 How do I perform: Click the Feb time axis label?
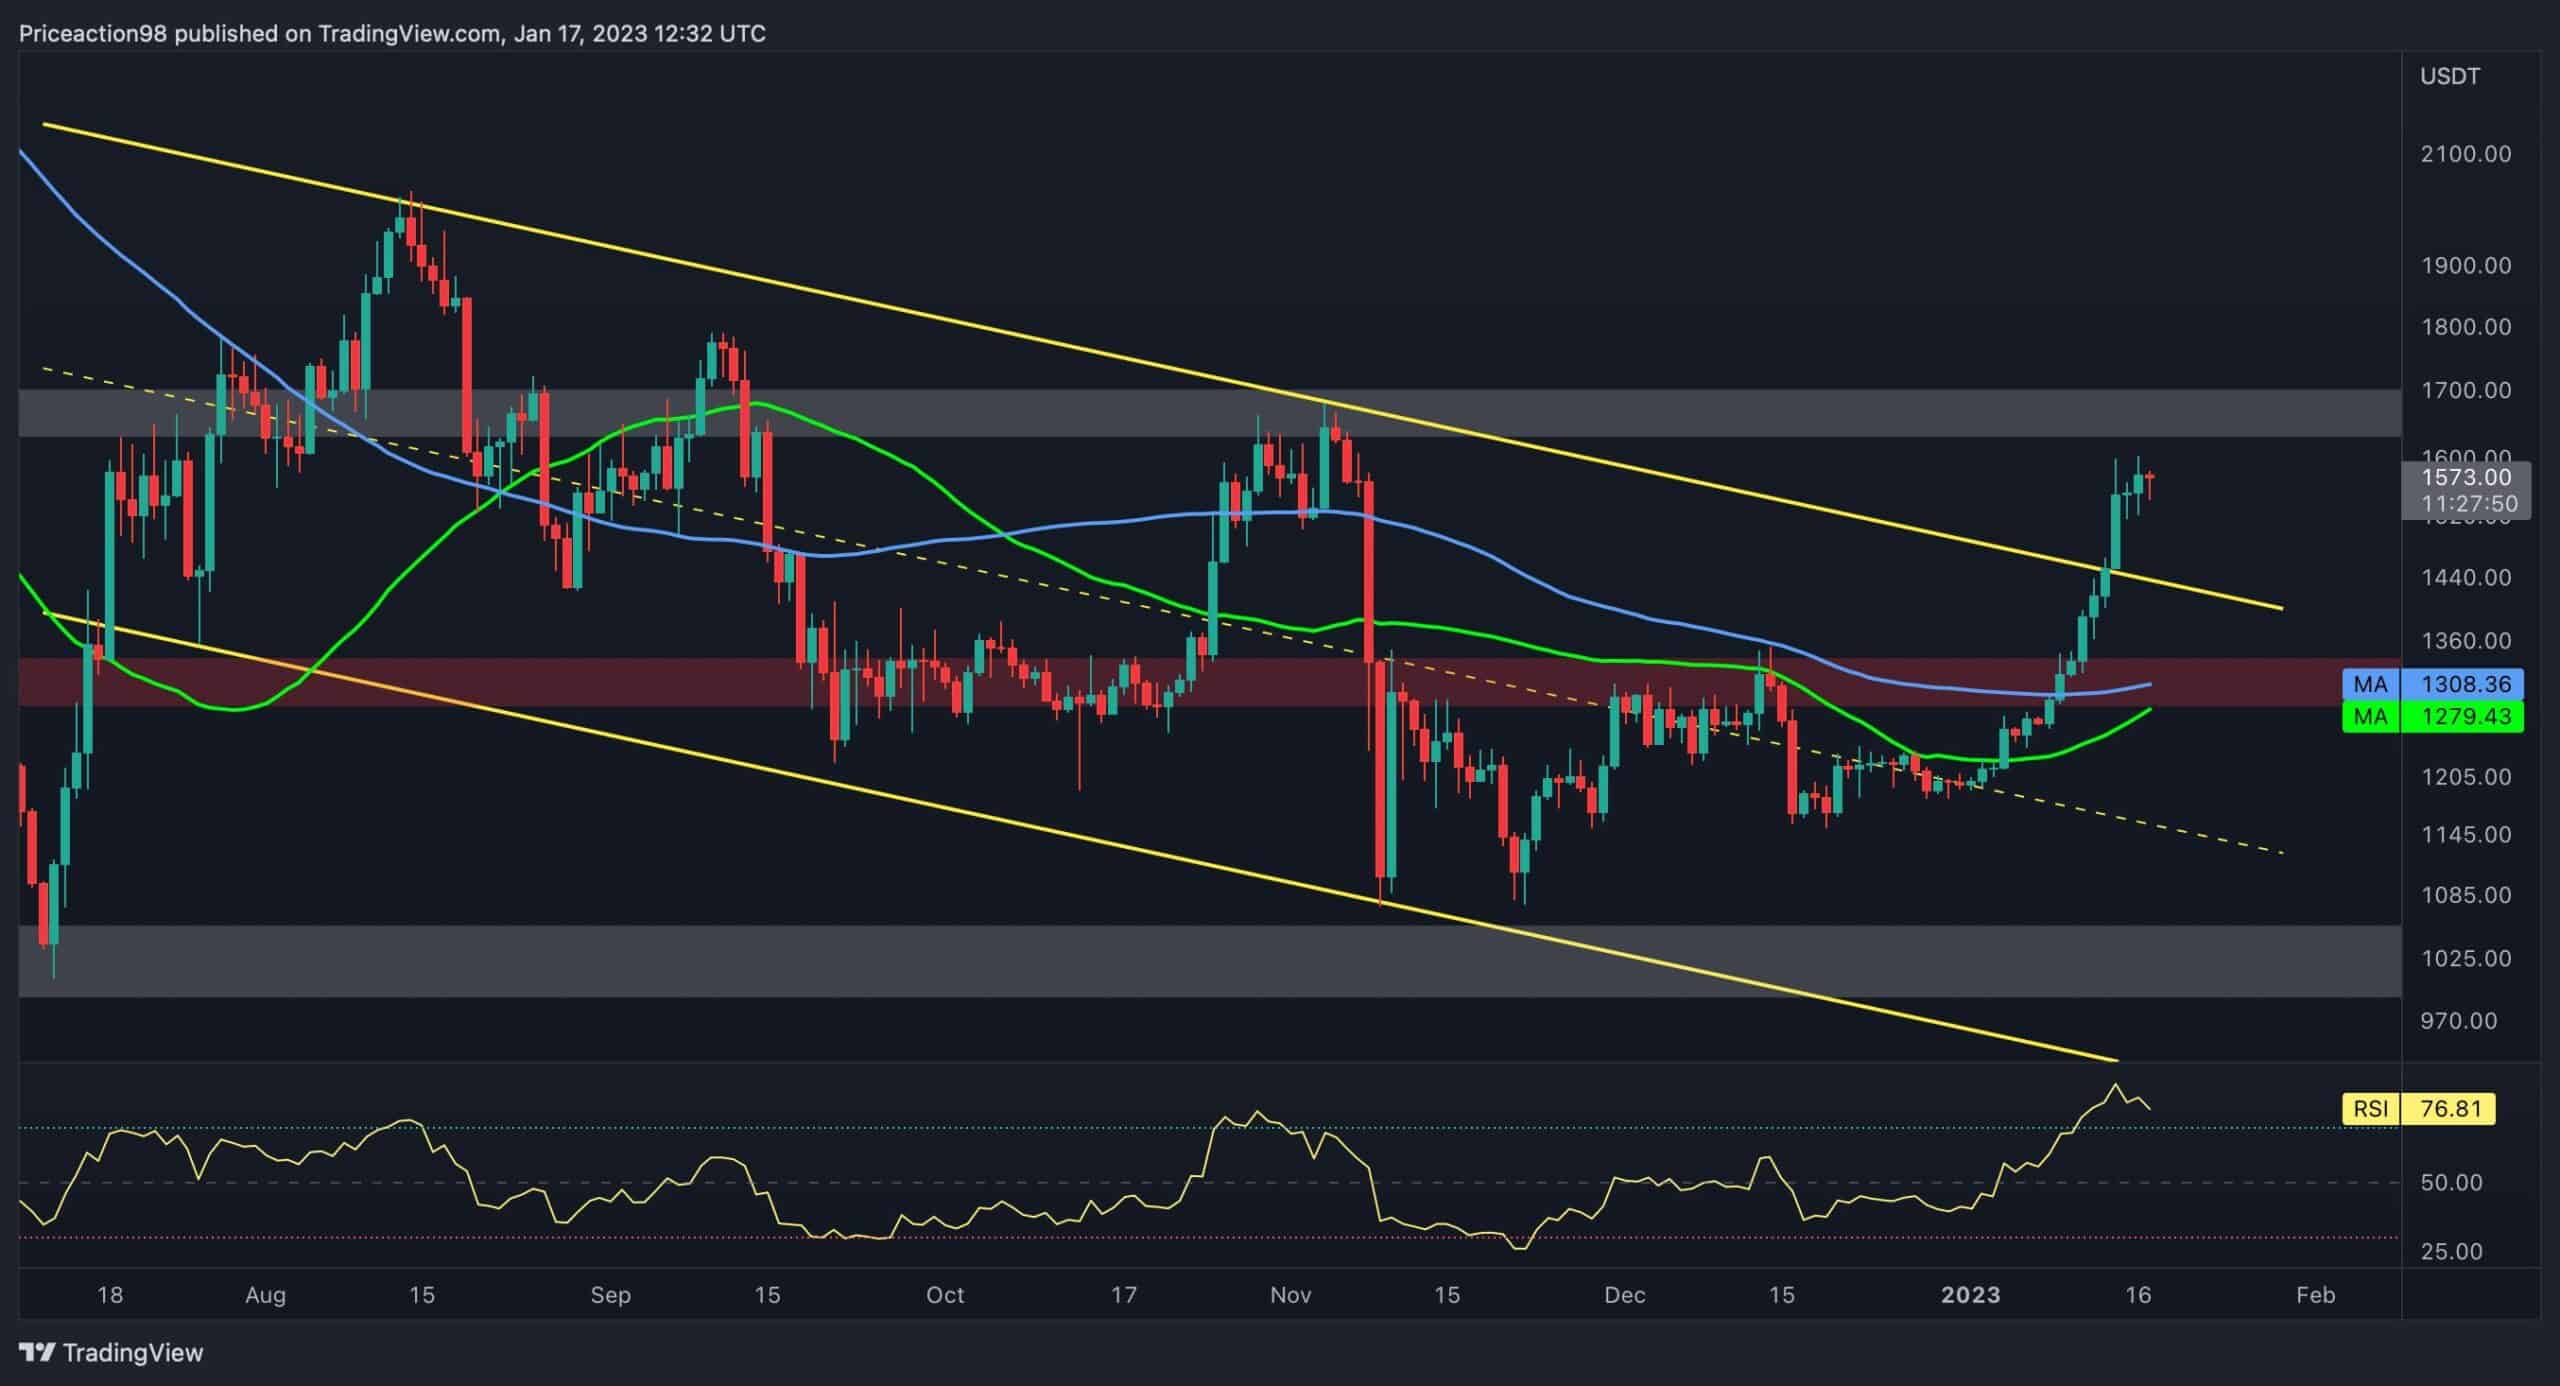click(x=2315, y=1295)
